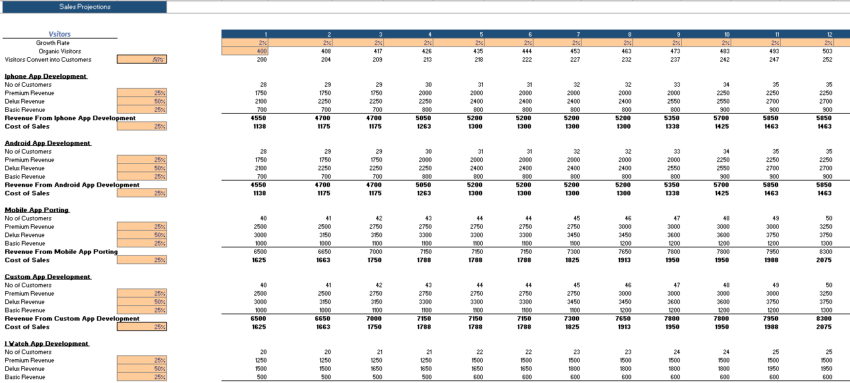
Task: Edit Android Delux Revenue 50% input
Action: [141, 168]
